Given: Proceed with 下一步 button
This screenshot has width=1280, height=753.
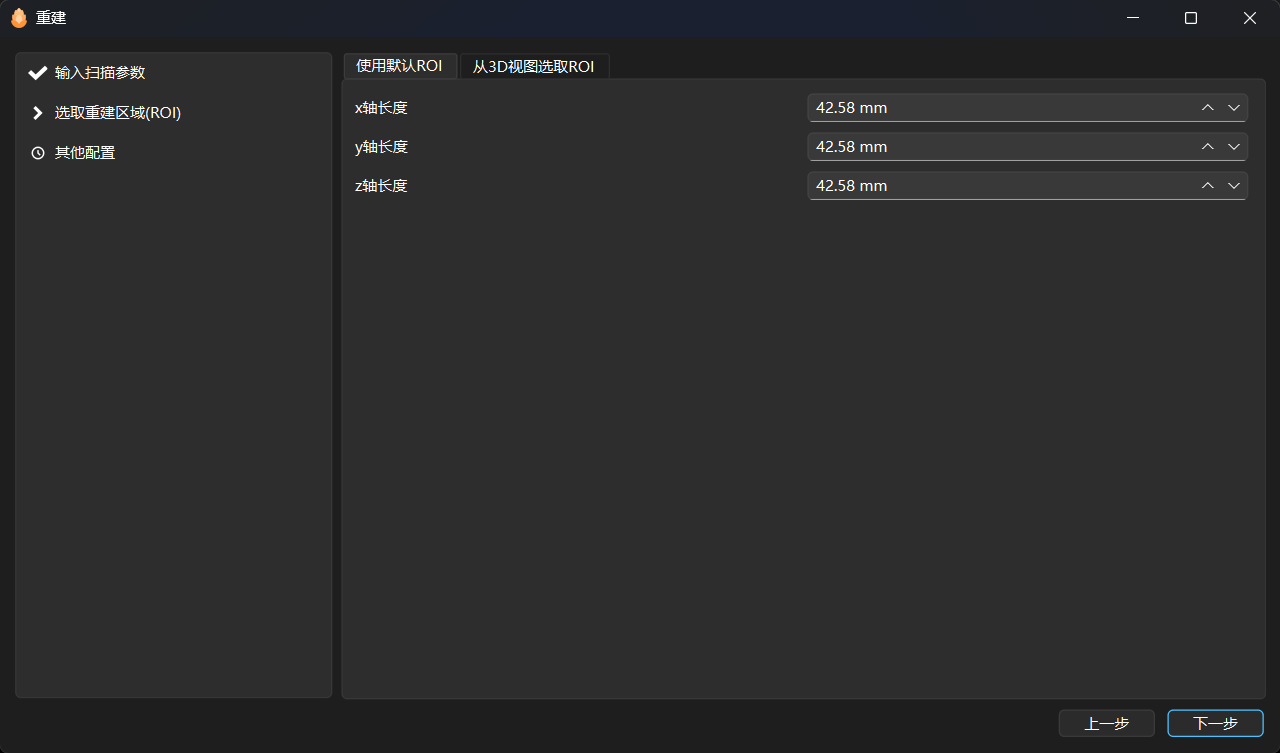Looking at the screenshot, I should tap(1215, 723).
